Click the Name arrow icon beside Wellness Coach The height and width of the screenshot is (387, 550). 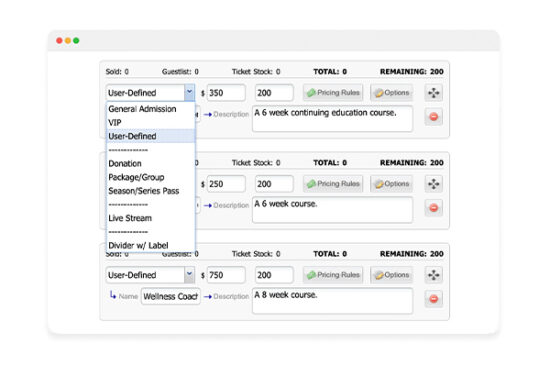113,295
